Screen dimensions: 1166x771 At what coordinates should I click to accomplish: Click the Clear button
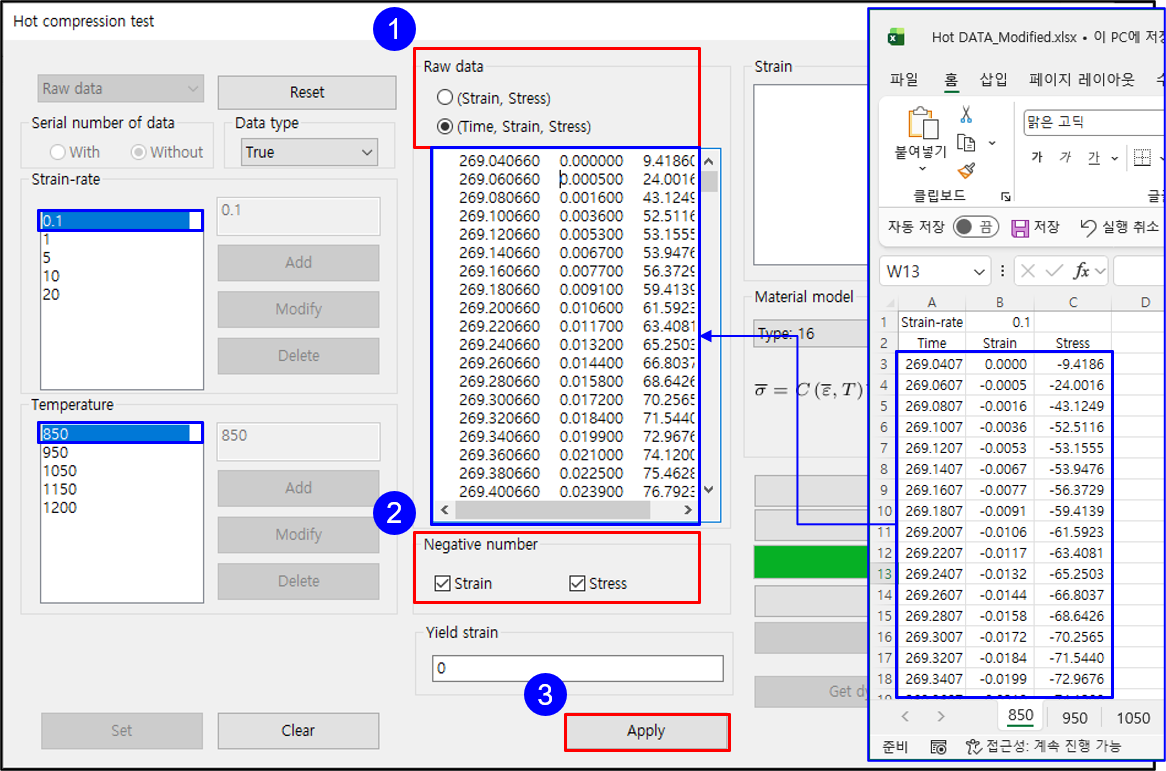[298, 731]
